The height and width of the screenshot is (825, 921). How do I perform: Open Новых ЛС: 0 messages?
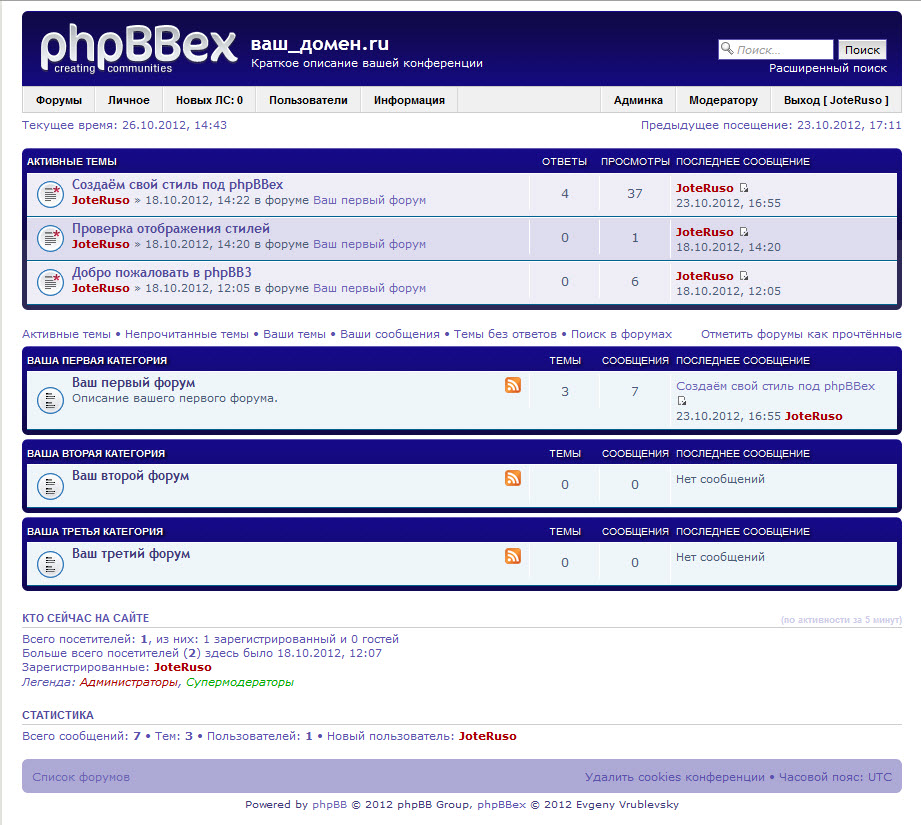209,100
